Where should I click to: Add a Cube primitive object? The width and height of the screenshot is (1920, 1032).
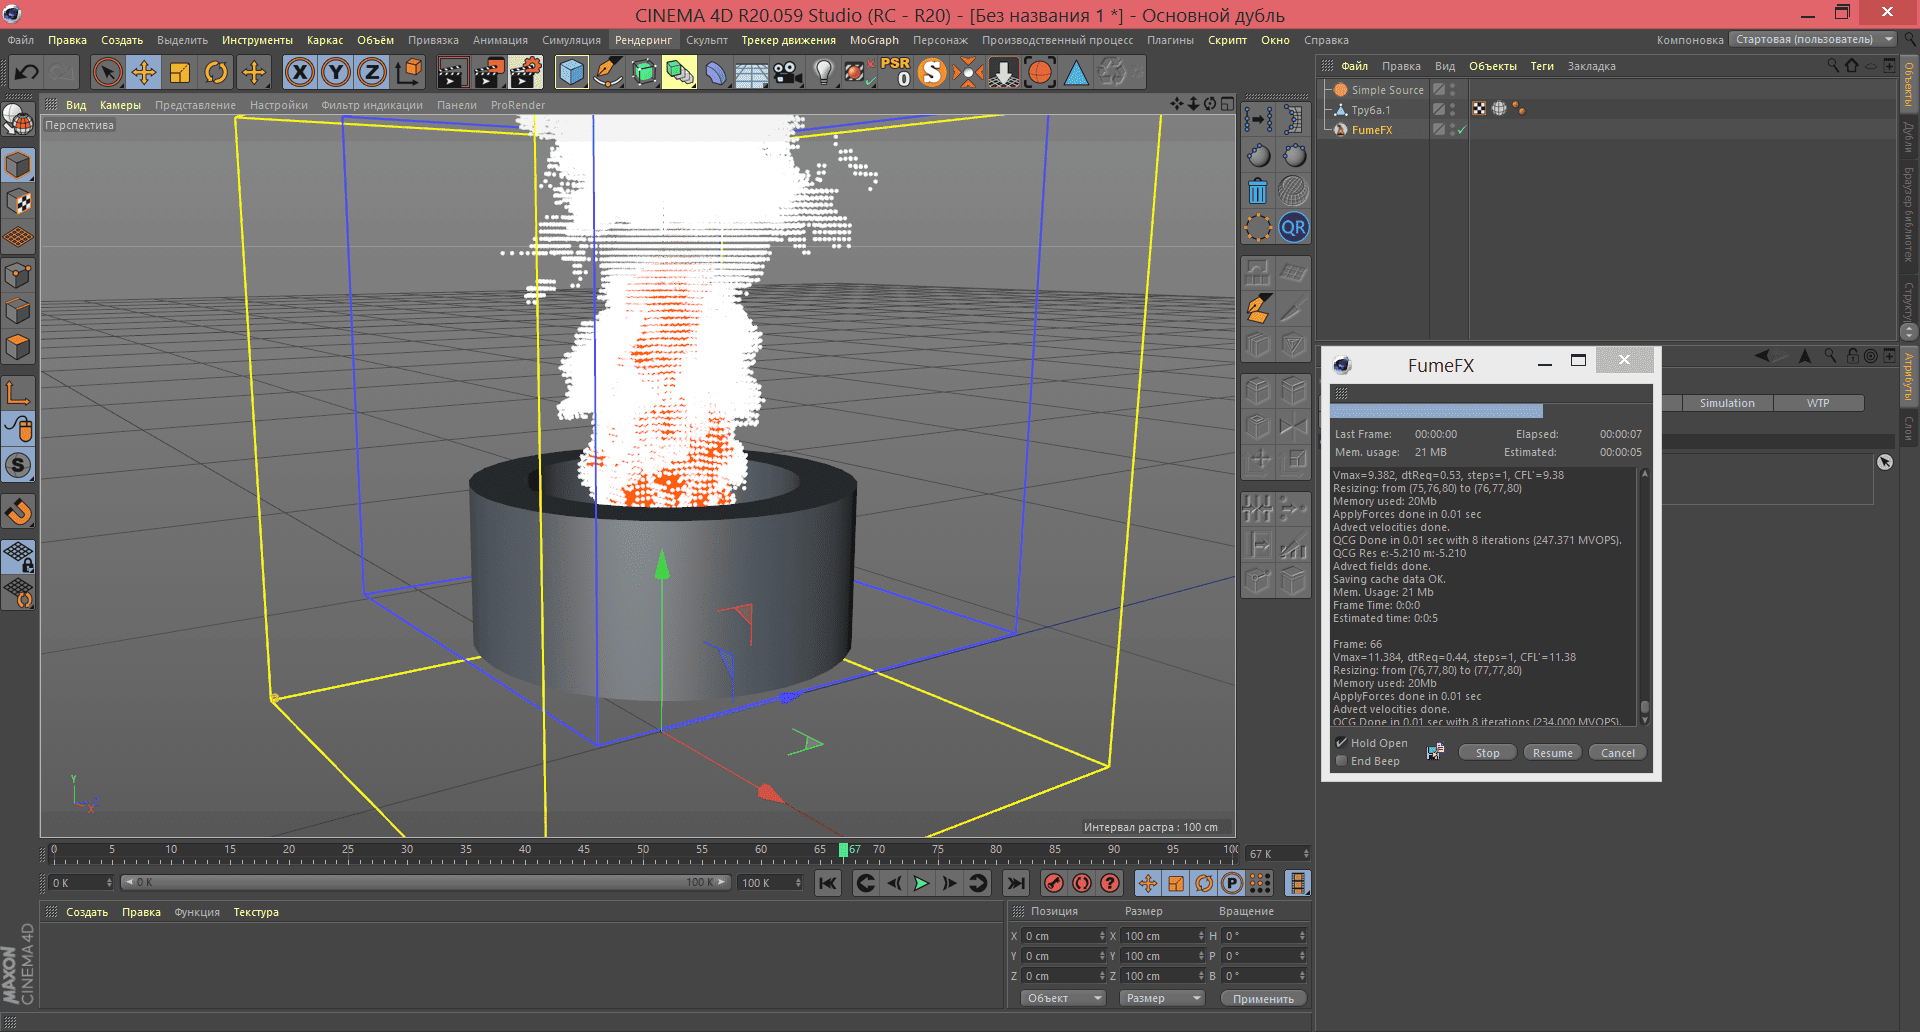(x=571, y=72)
